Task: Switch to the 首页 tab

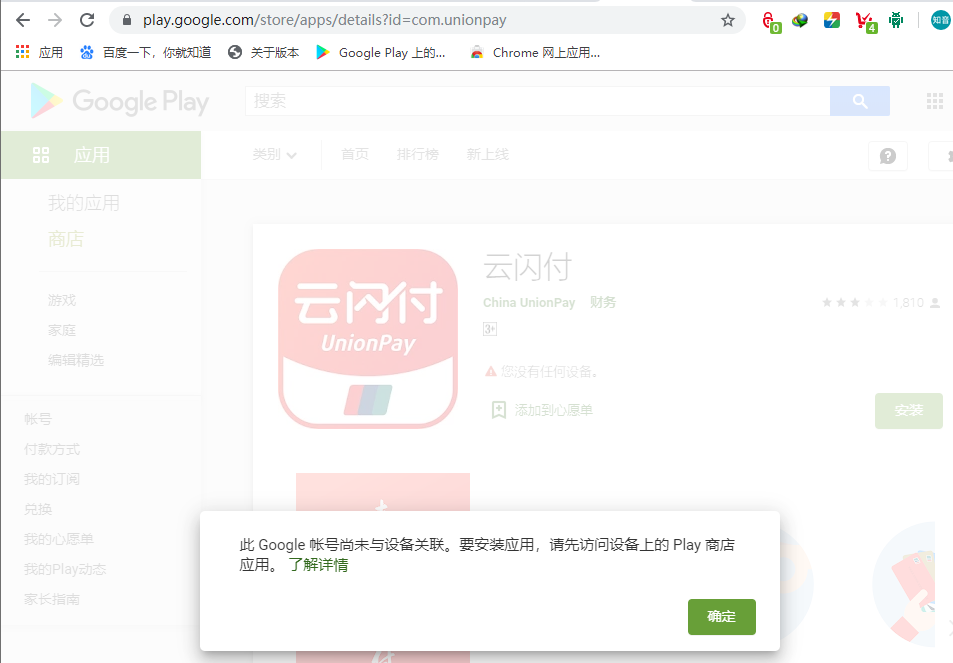Action: (x=355, y=154)
